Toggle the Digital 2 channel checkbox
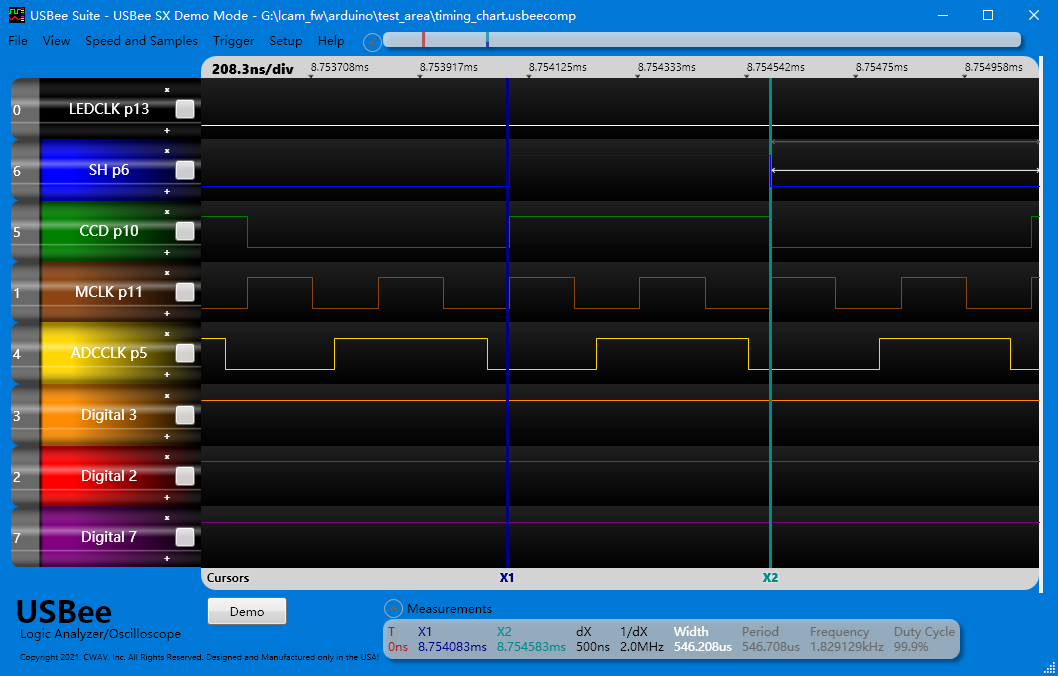The width and height of the screenshot is (1058, 676). (x=185, y=476)
